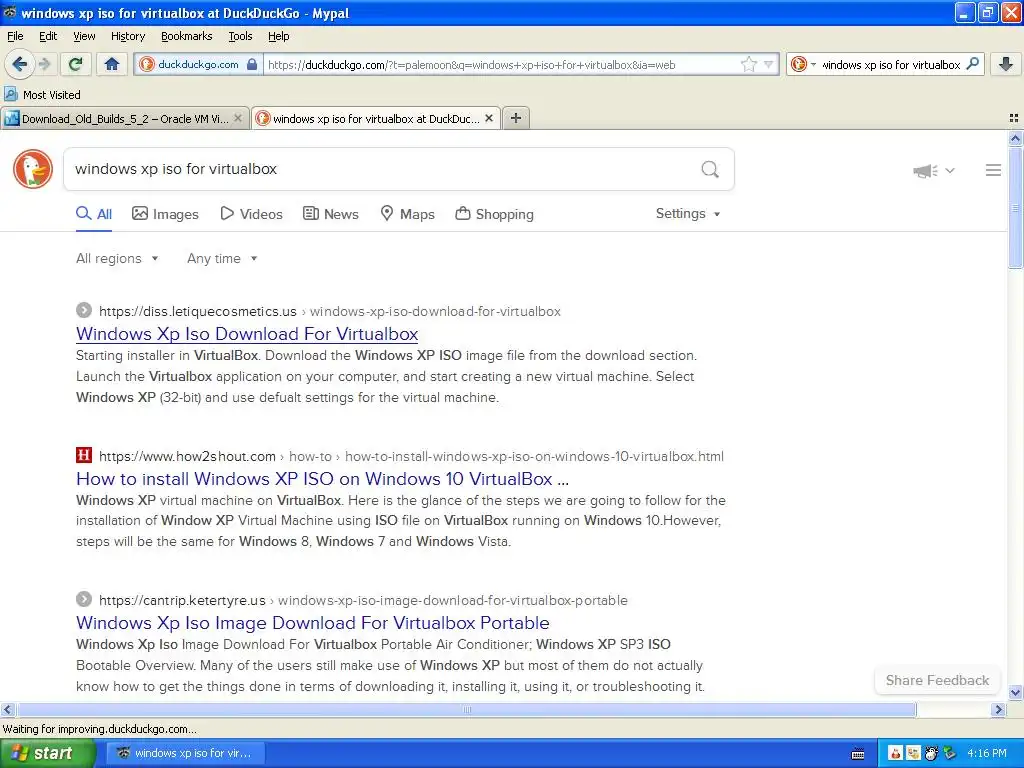Open the DuckDuckGo hamburger side menu

point(993,170)
